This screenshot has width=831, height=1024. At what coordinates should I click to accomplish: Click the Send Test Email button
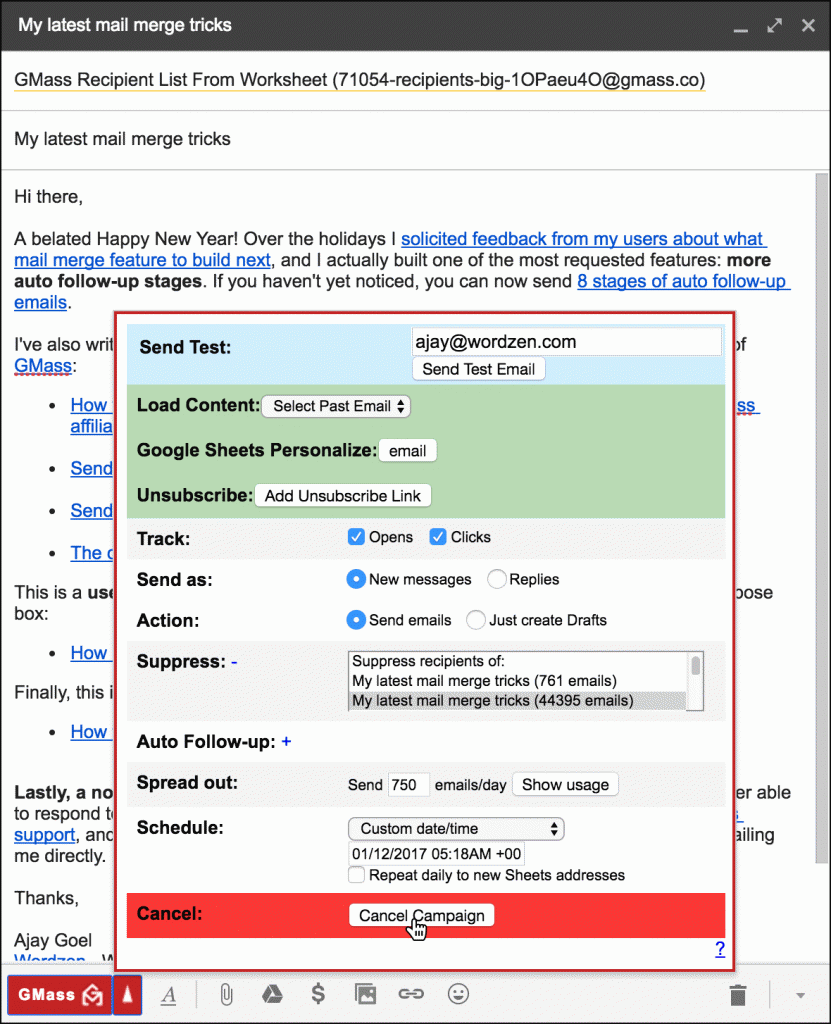coord(478,369)
